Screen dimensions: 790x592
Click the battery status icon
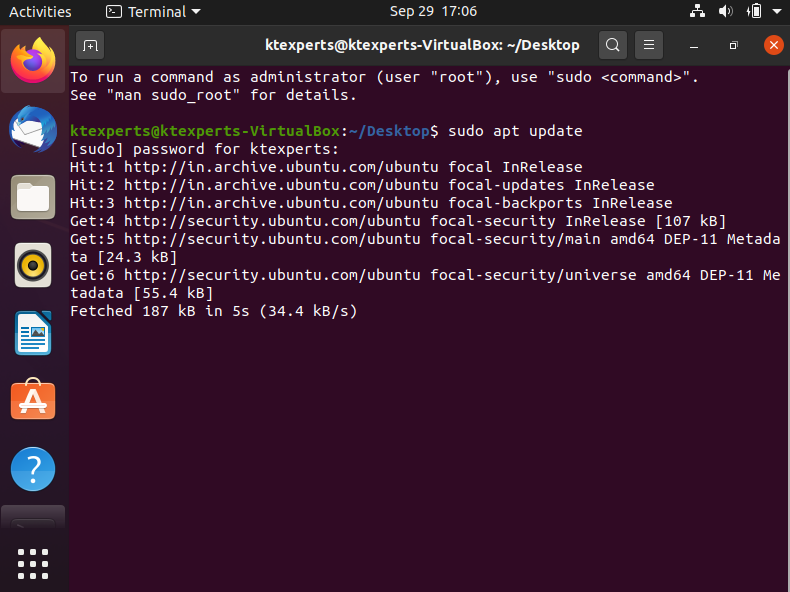(x=754, y=11)
